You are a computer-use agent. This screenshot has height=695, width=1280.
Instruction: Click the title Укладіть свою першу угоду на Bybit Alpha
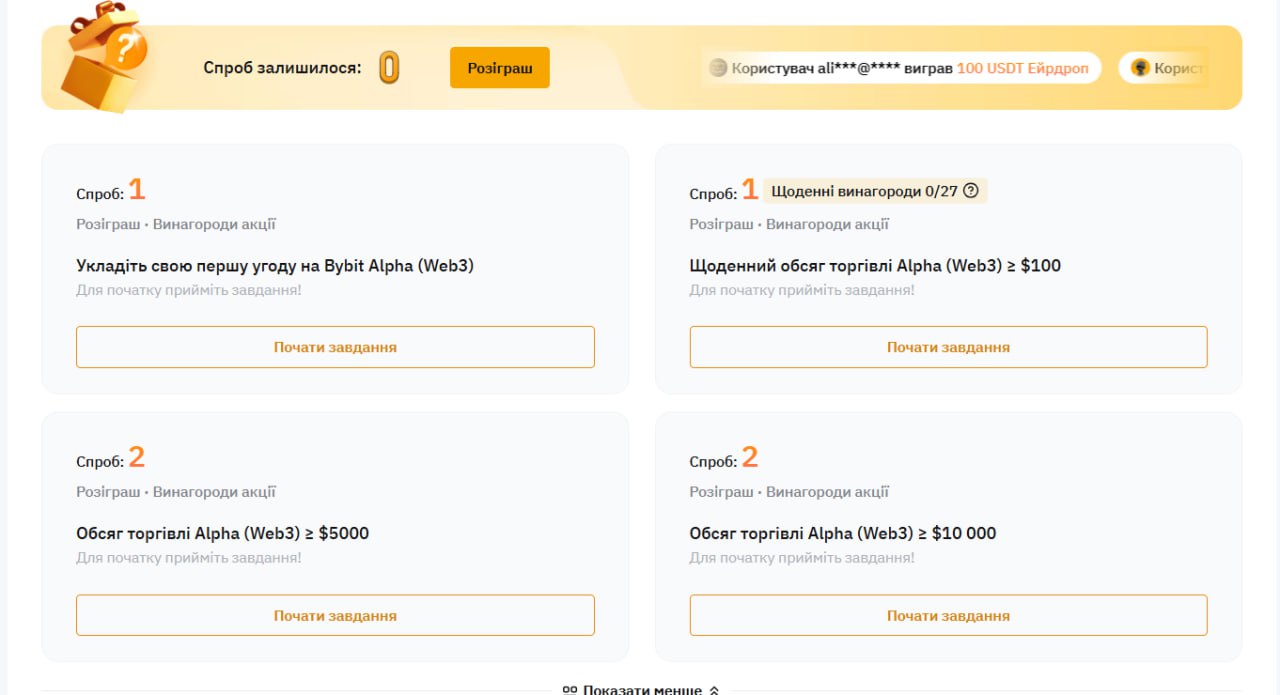pos(275,266)
